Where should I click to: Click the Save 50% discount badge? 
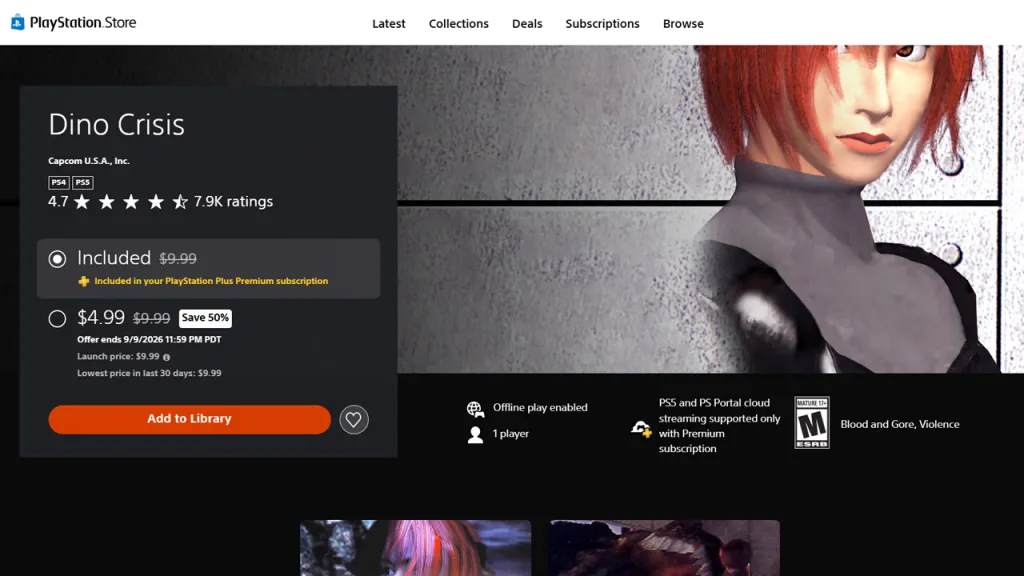click(x=205, y=318)
